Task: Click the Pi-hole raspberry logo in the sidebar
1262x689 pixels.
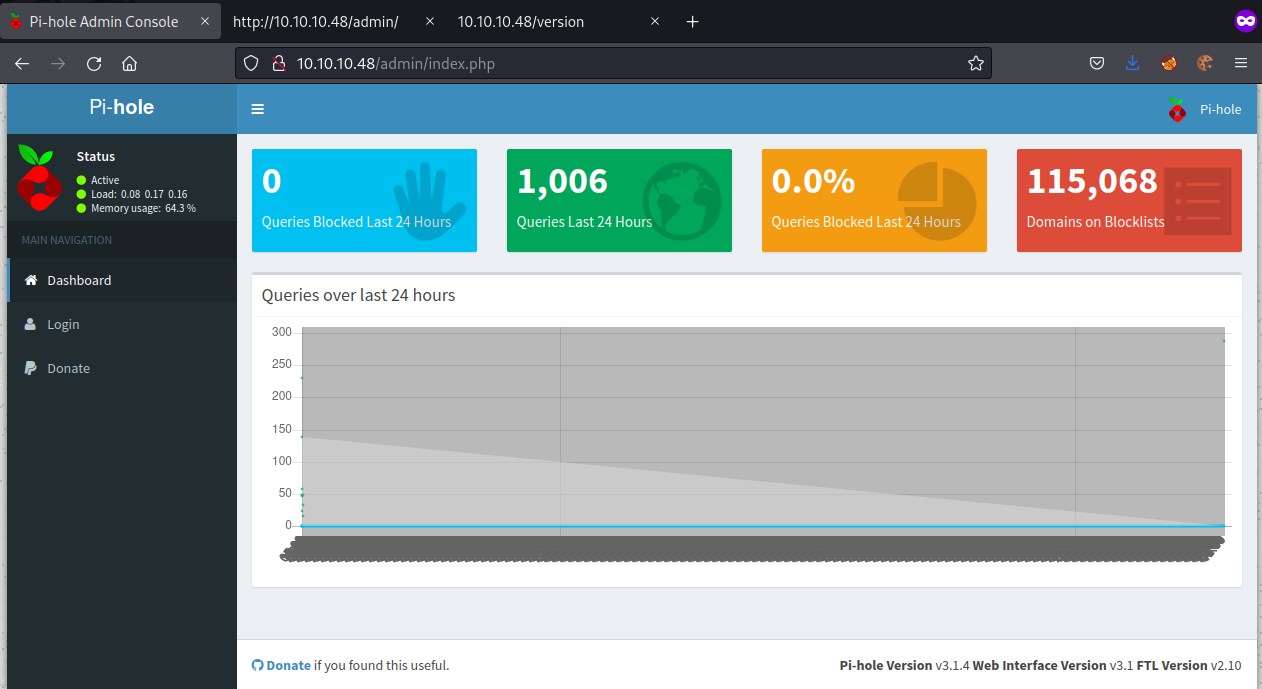Action: pyautogui.click(x=39, y=178)
